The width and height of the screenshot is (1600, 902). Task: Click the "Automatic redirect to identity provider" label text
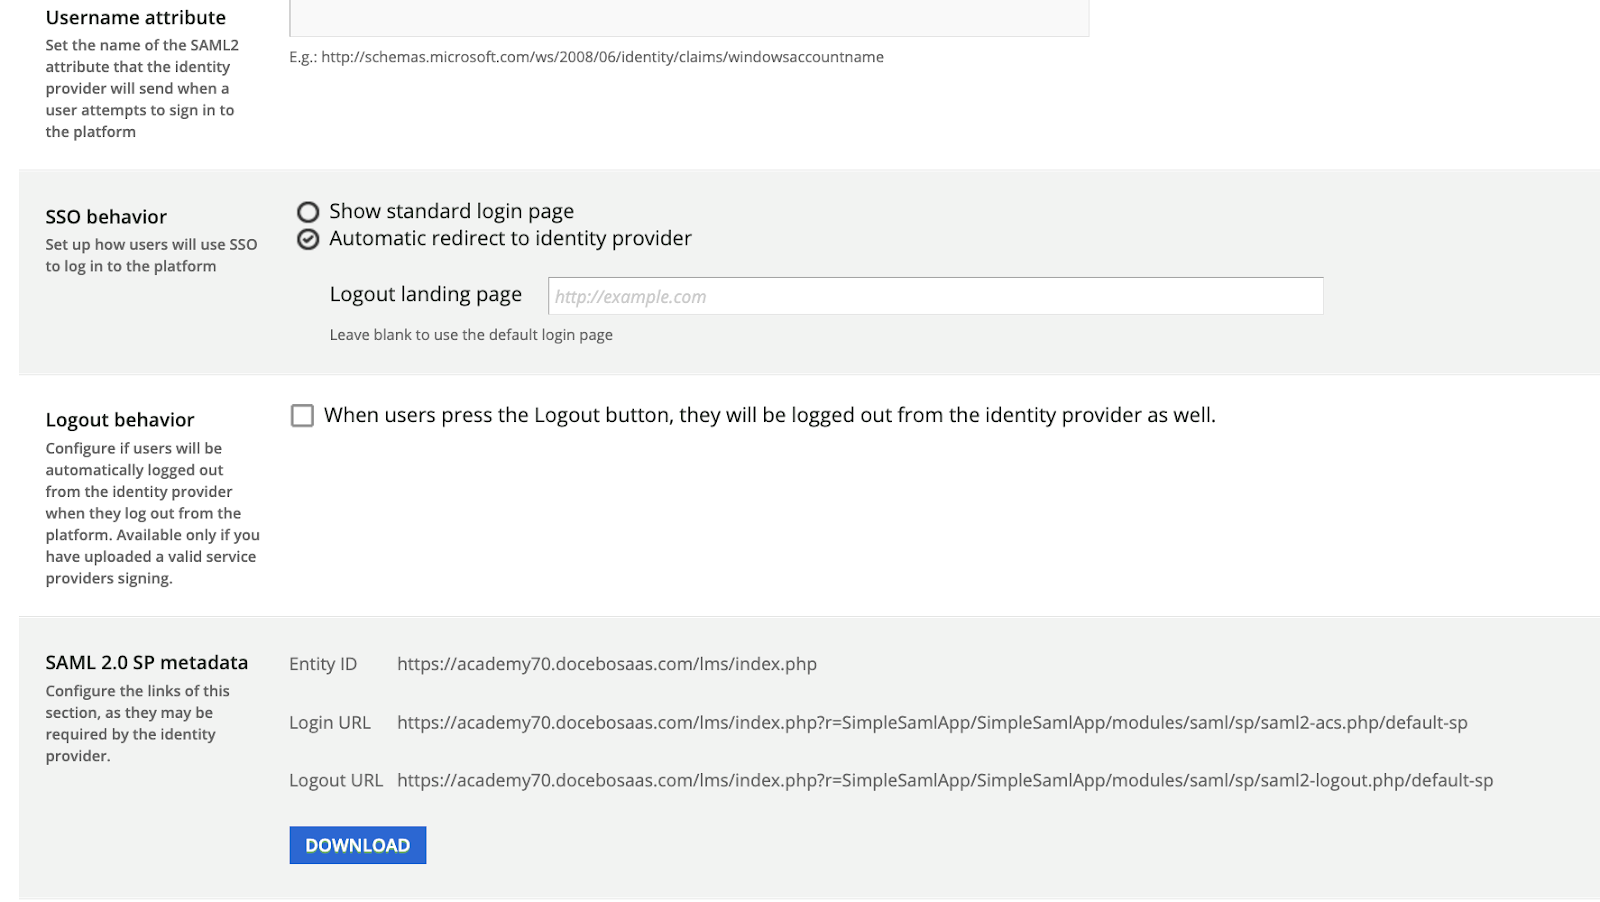510,238
